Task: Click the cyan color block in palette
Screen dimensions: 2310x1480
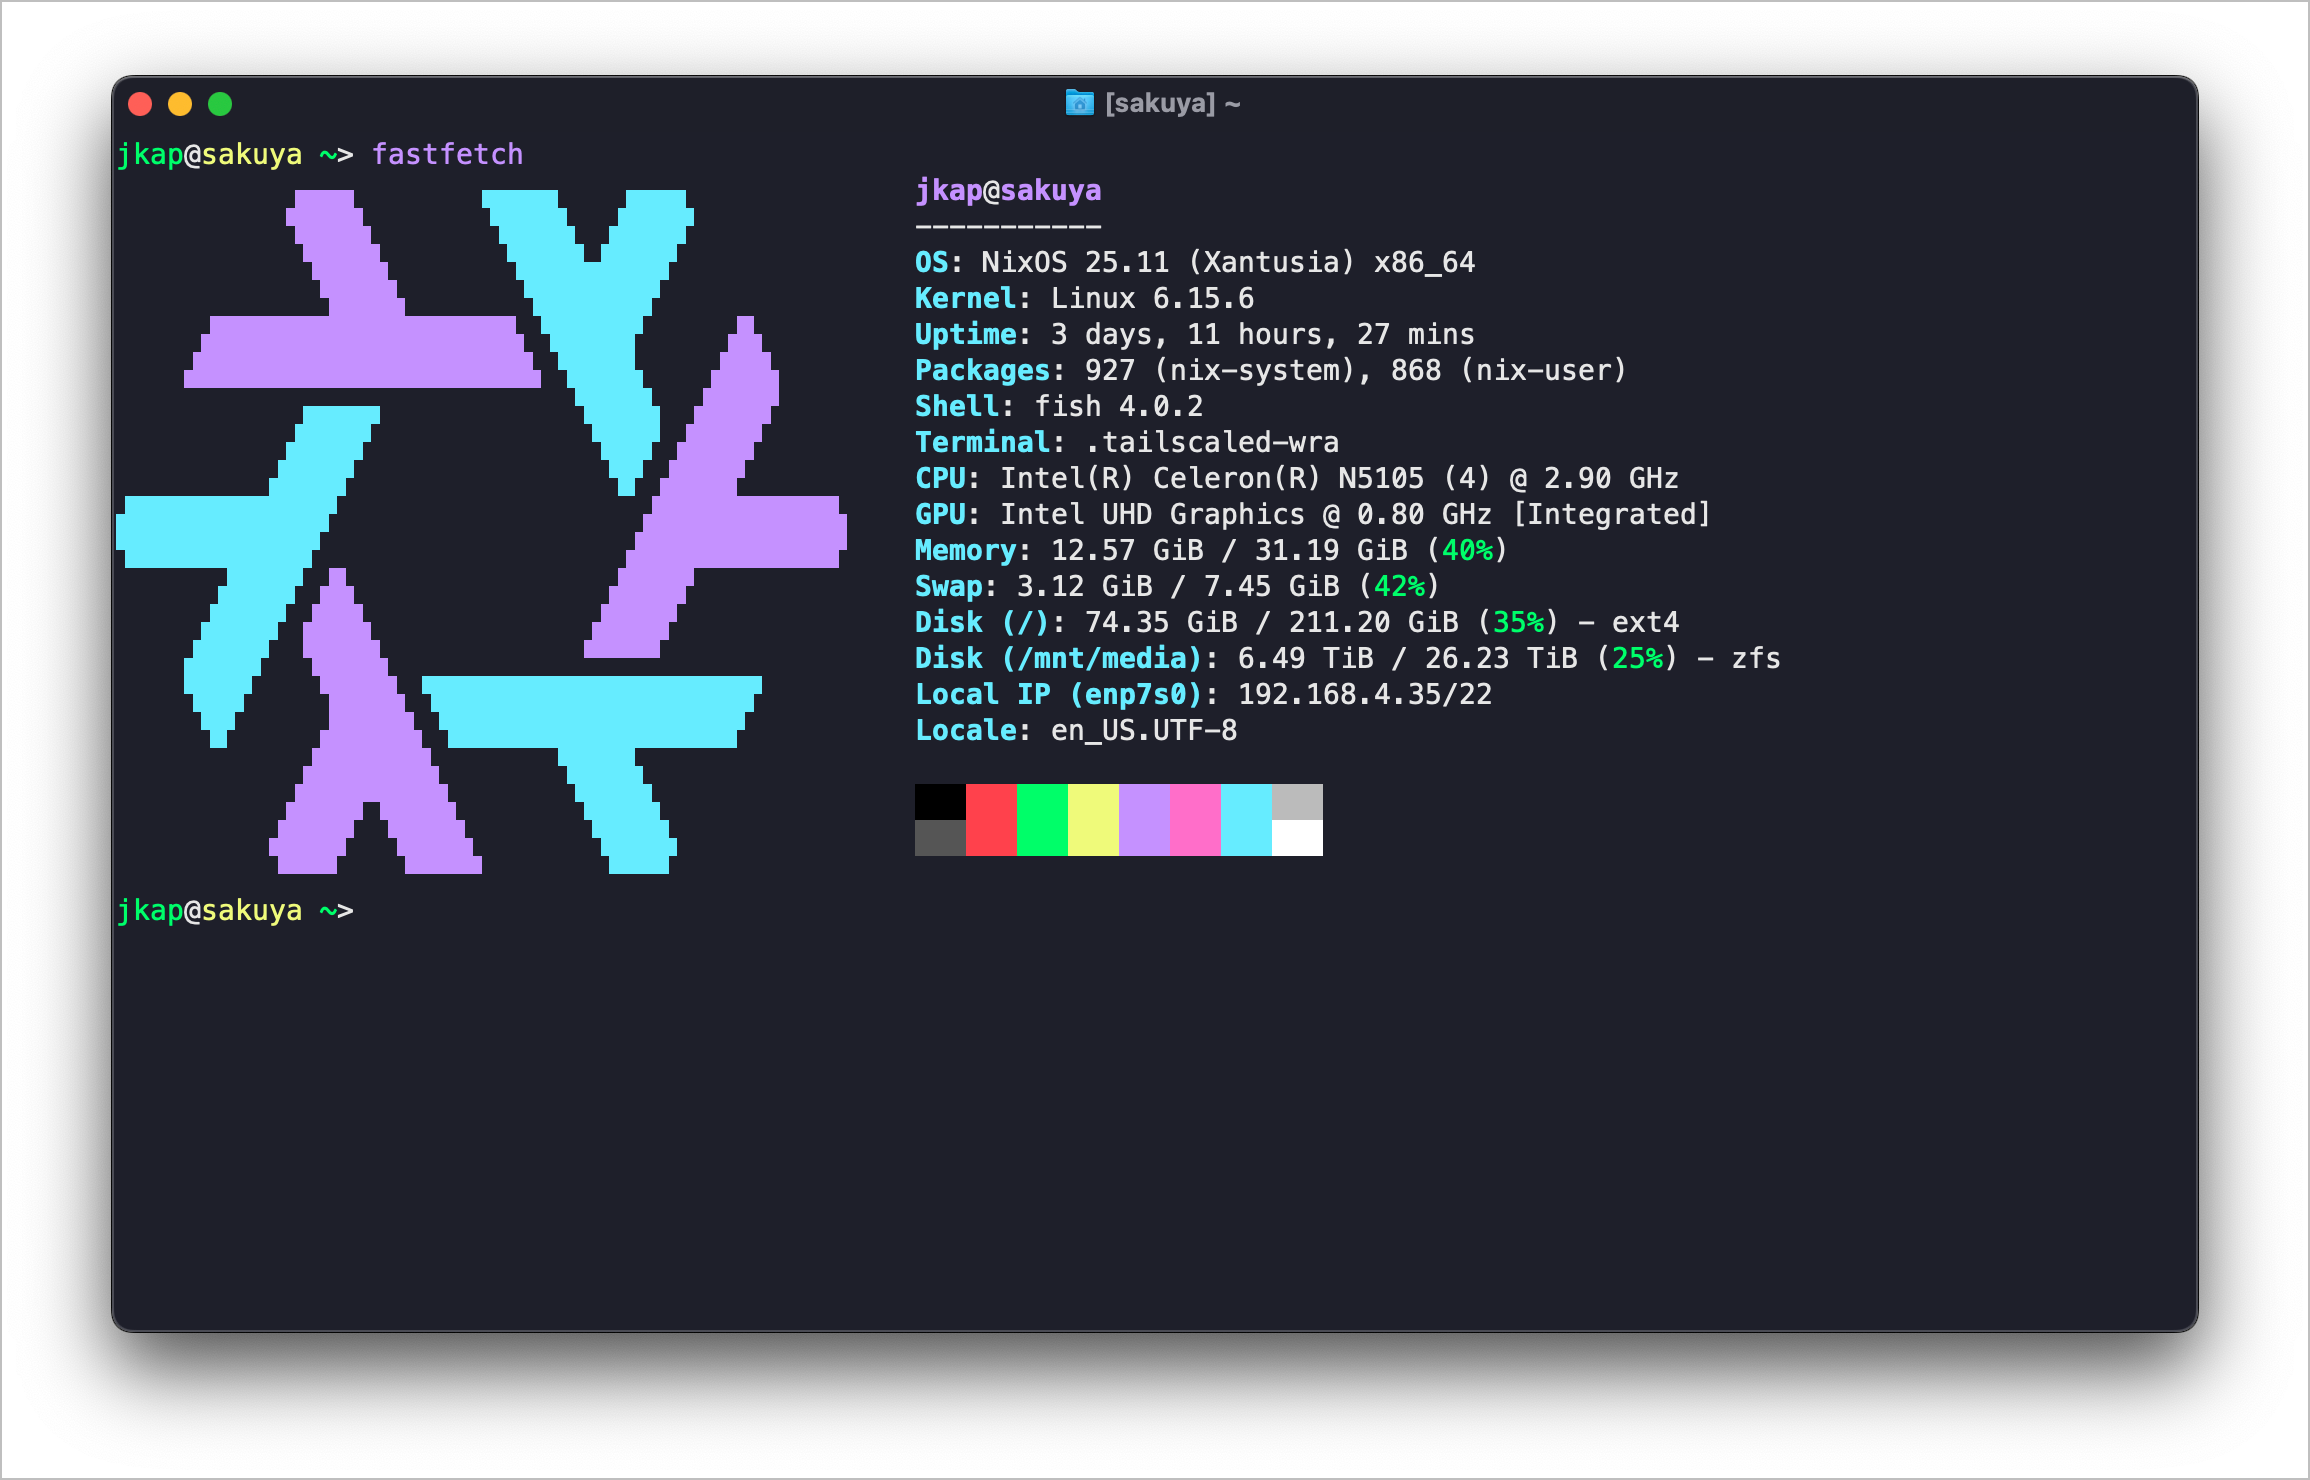Action: point(1246,820)
